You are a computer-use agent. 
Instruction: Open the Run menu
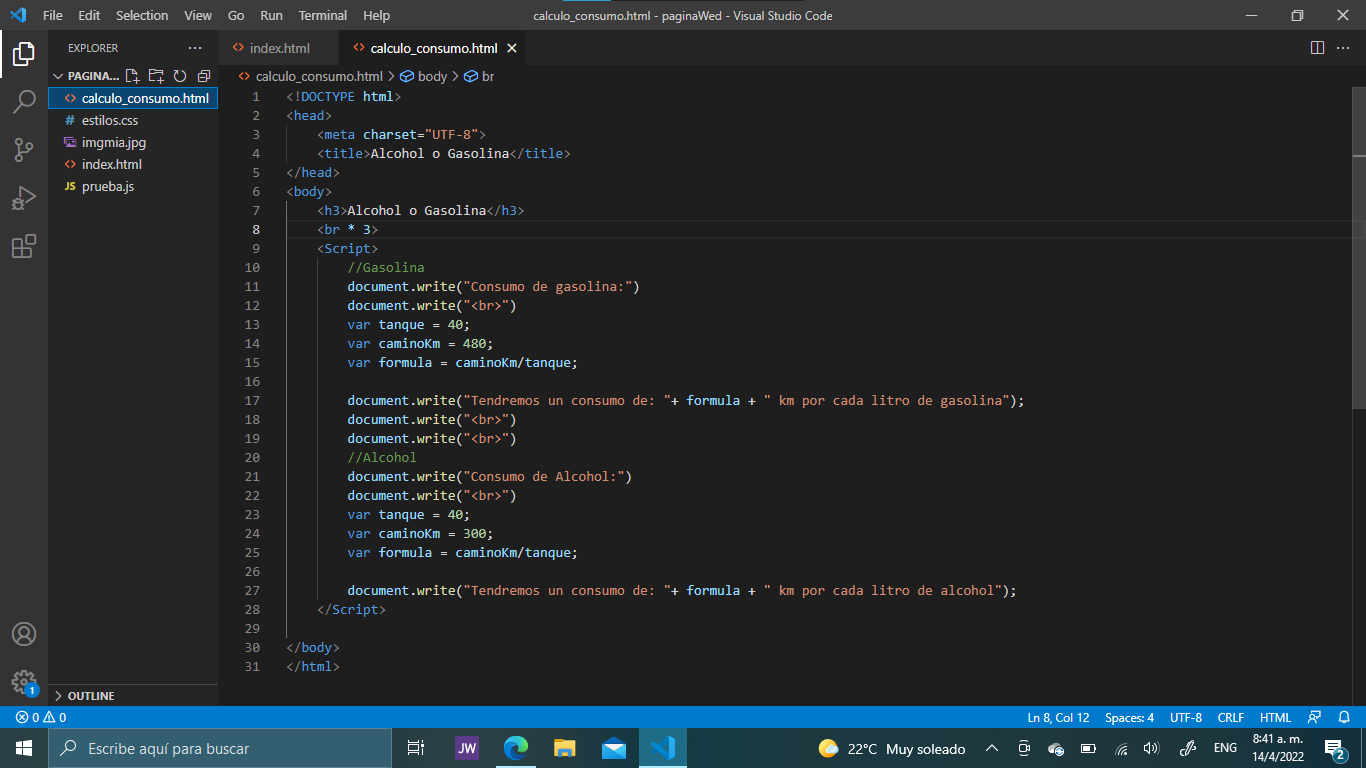point(271,15)
